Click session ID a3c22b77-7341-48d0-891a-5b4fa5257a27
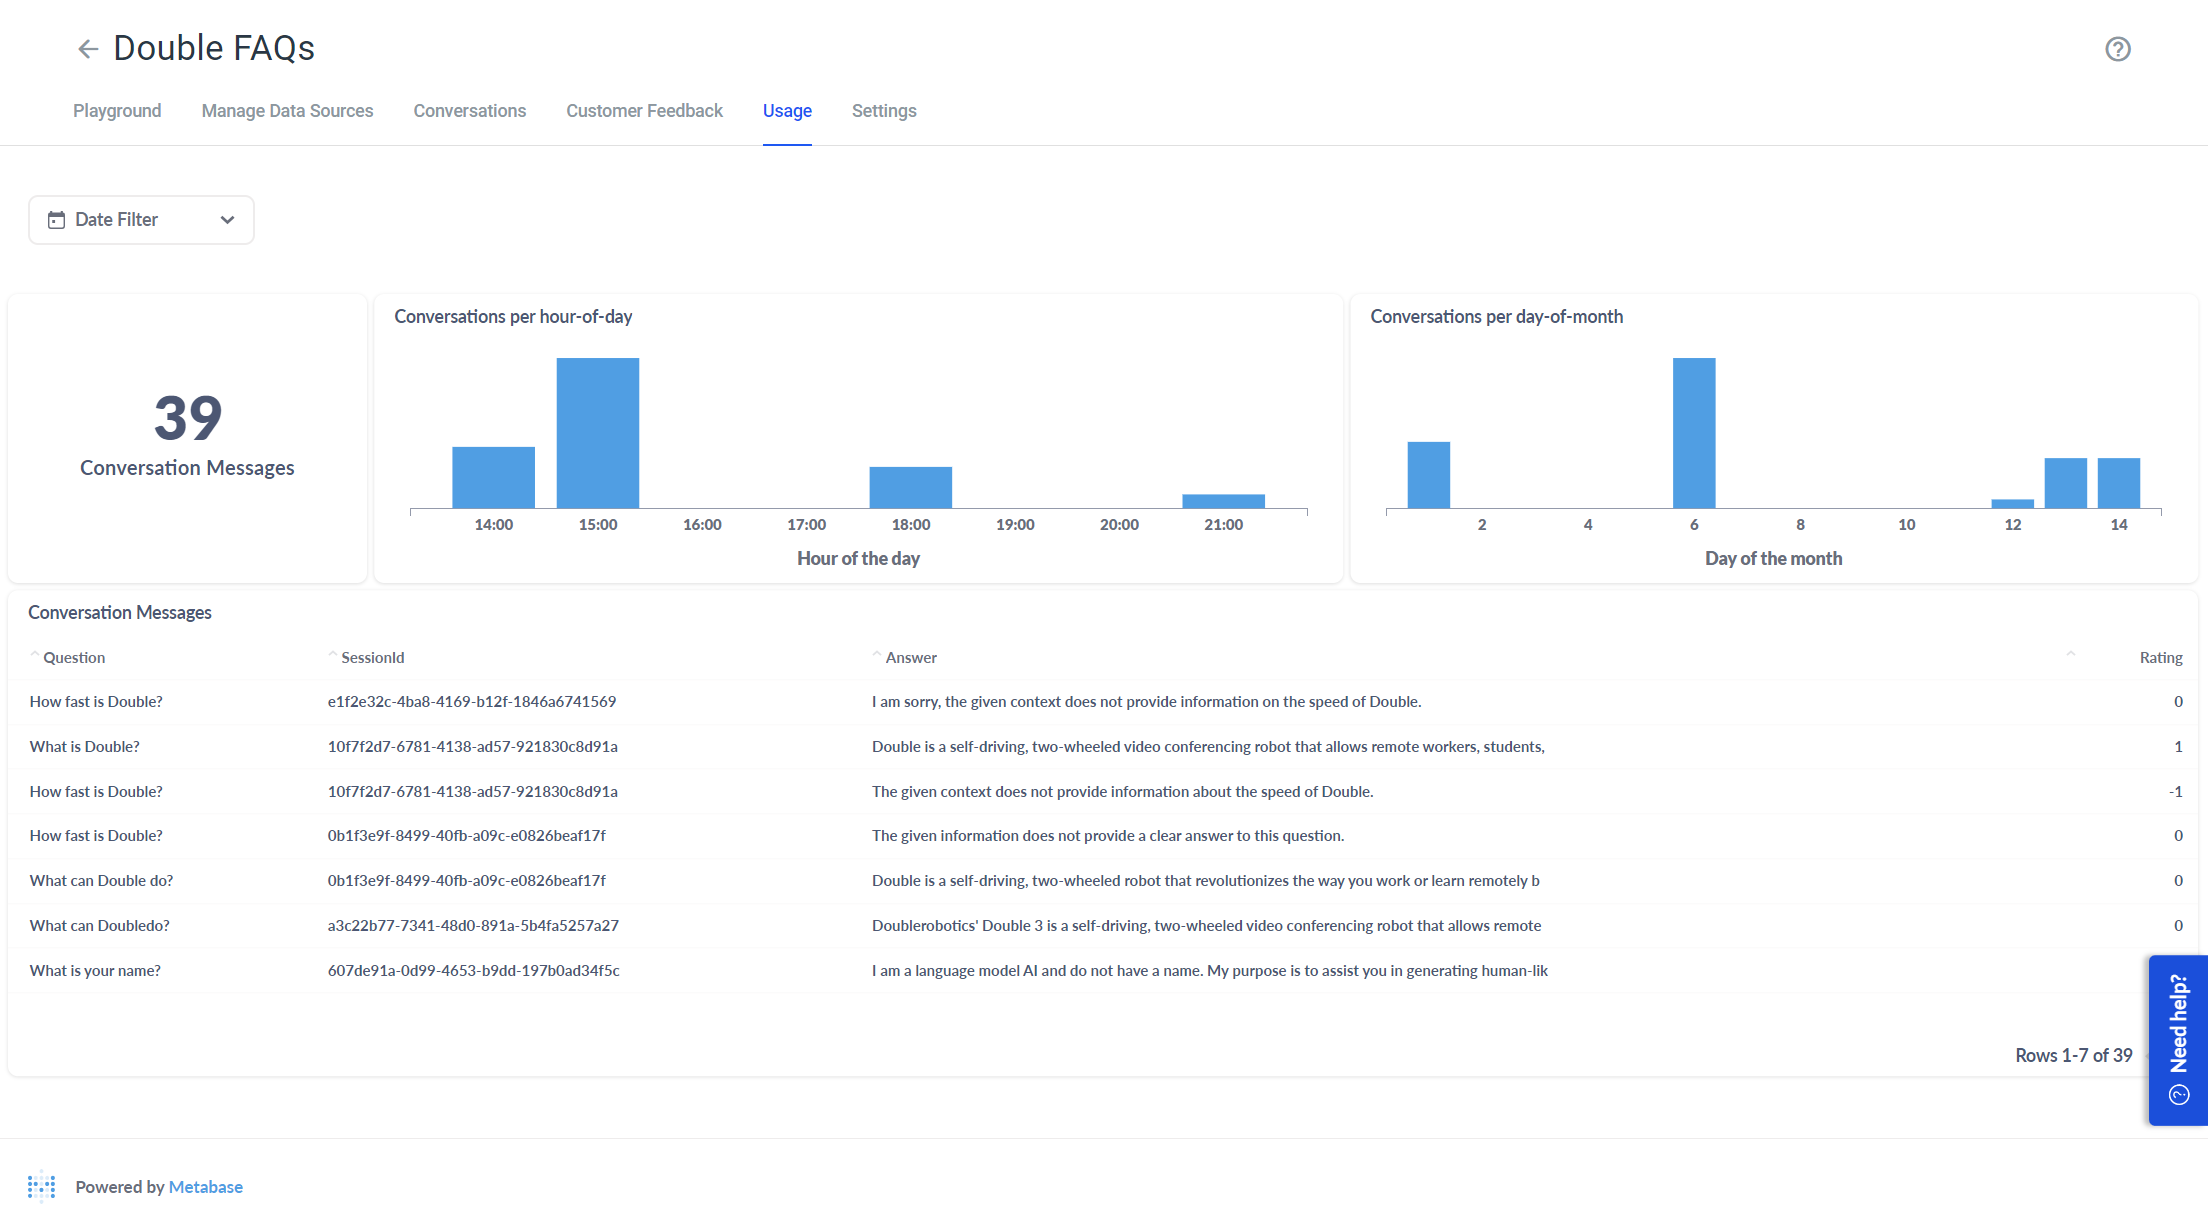Image resolution: width=2208 pixels, height=1206 pixels. click(473, 926)
